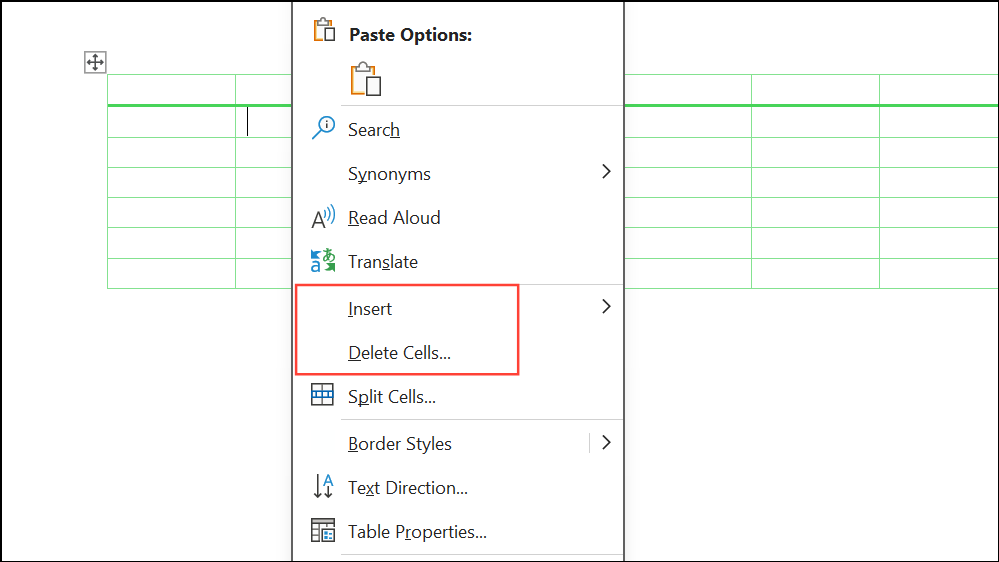Click the Table Properties icon
Screen dimensions: 999x562
pyautogui.click(x=323, y=530)
